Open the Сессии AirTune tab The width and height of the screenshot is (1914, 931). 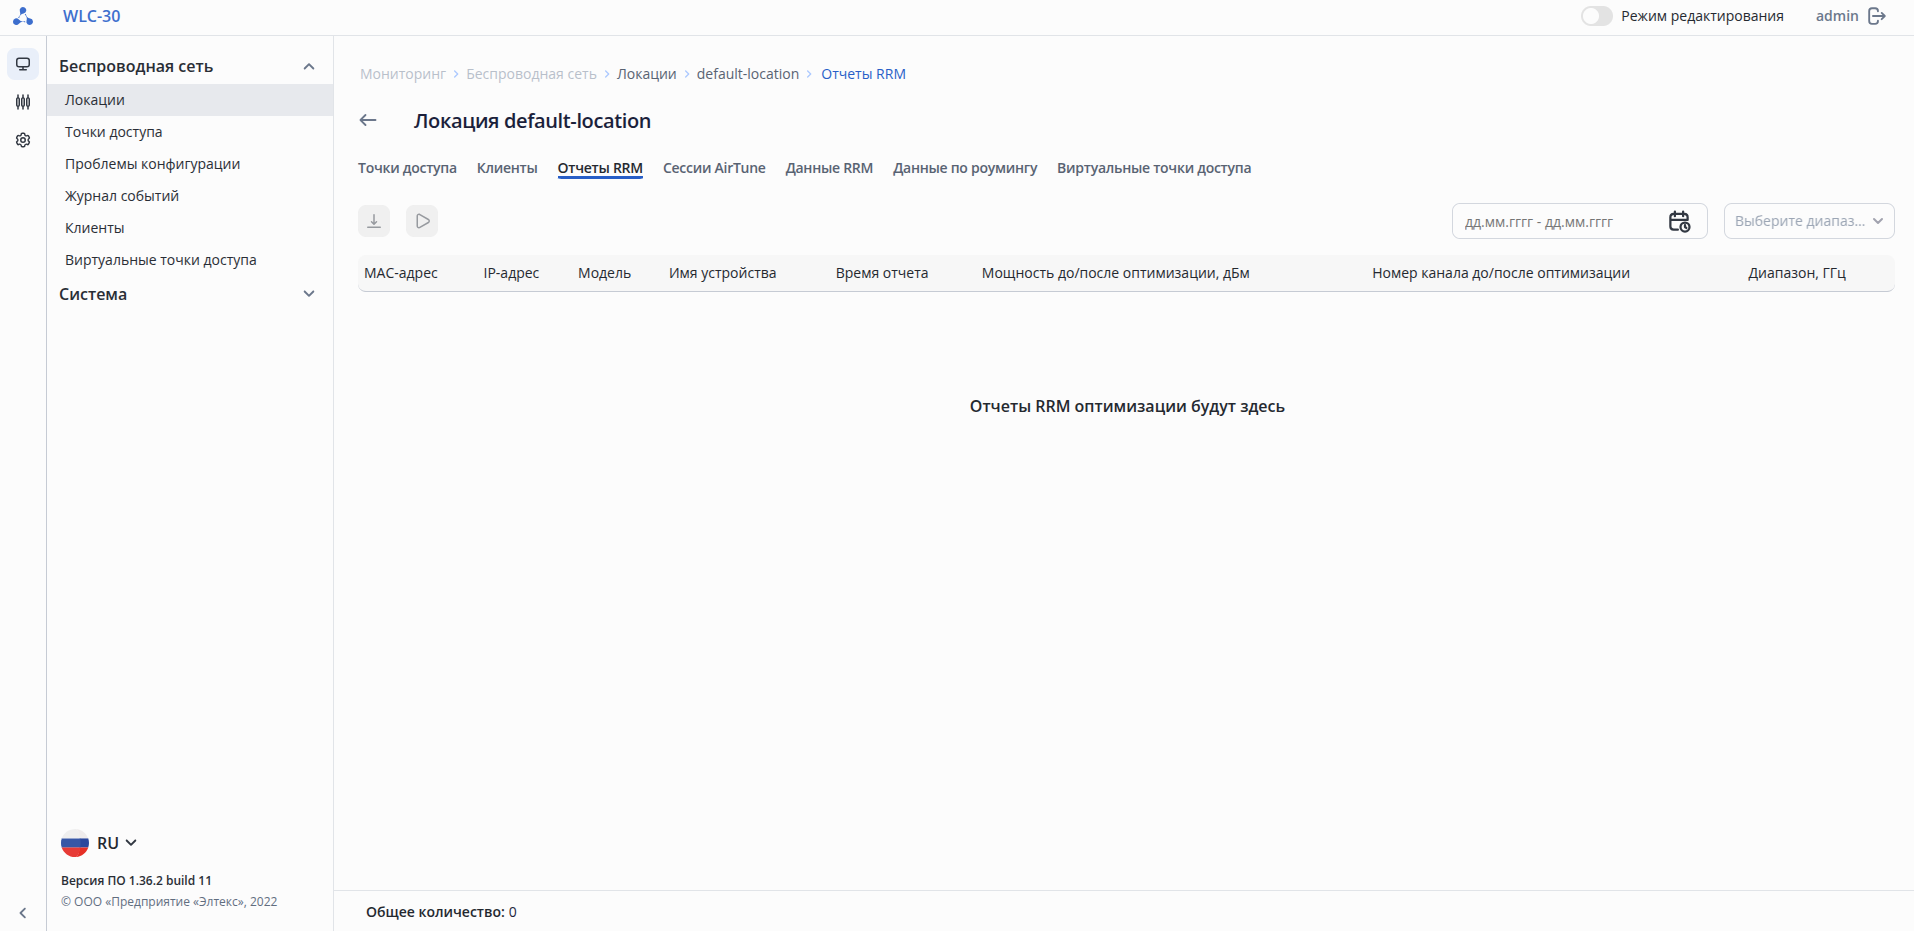(x=714, y=168)
